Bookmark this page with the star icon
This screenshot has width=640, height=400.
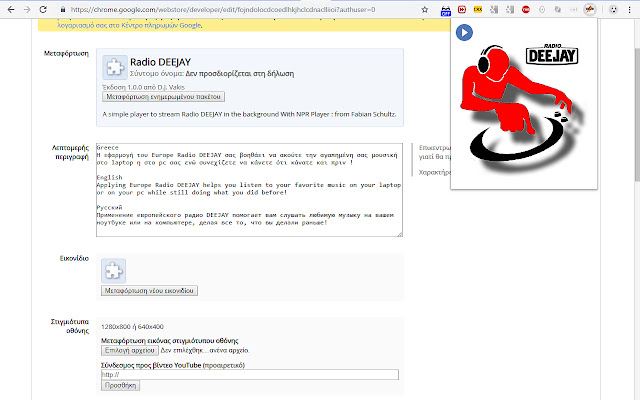[x=424, y=9]
